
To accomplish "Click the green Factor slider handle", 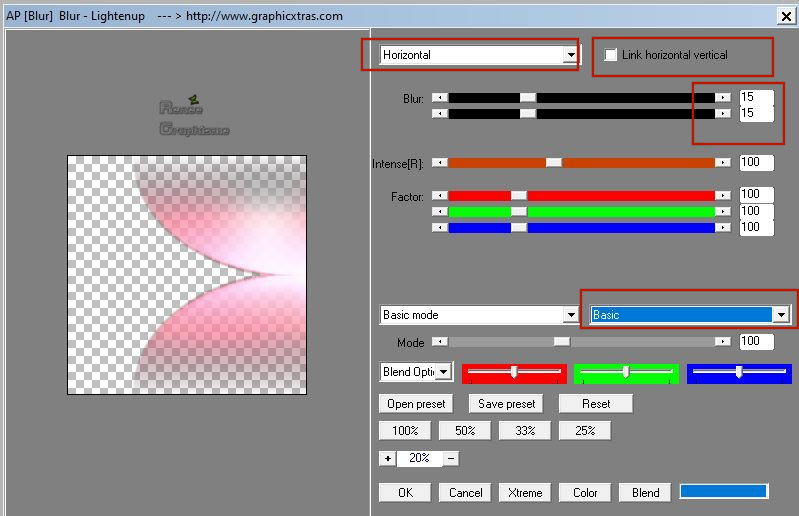I will (x=519, y=211).
